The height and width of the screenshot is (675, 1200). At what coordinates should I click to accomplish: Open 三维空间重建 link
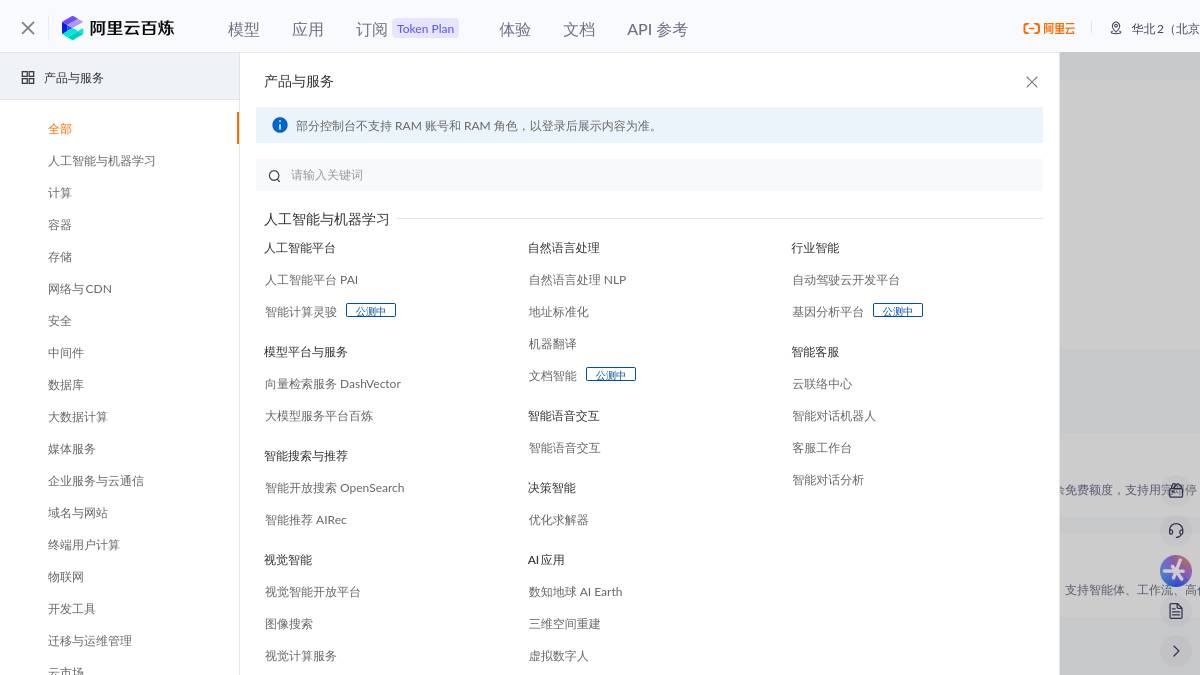pyautogui.click(x=565, y=624)
